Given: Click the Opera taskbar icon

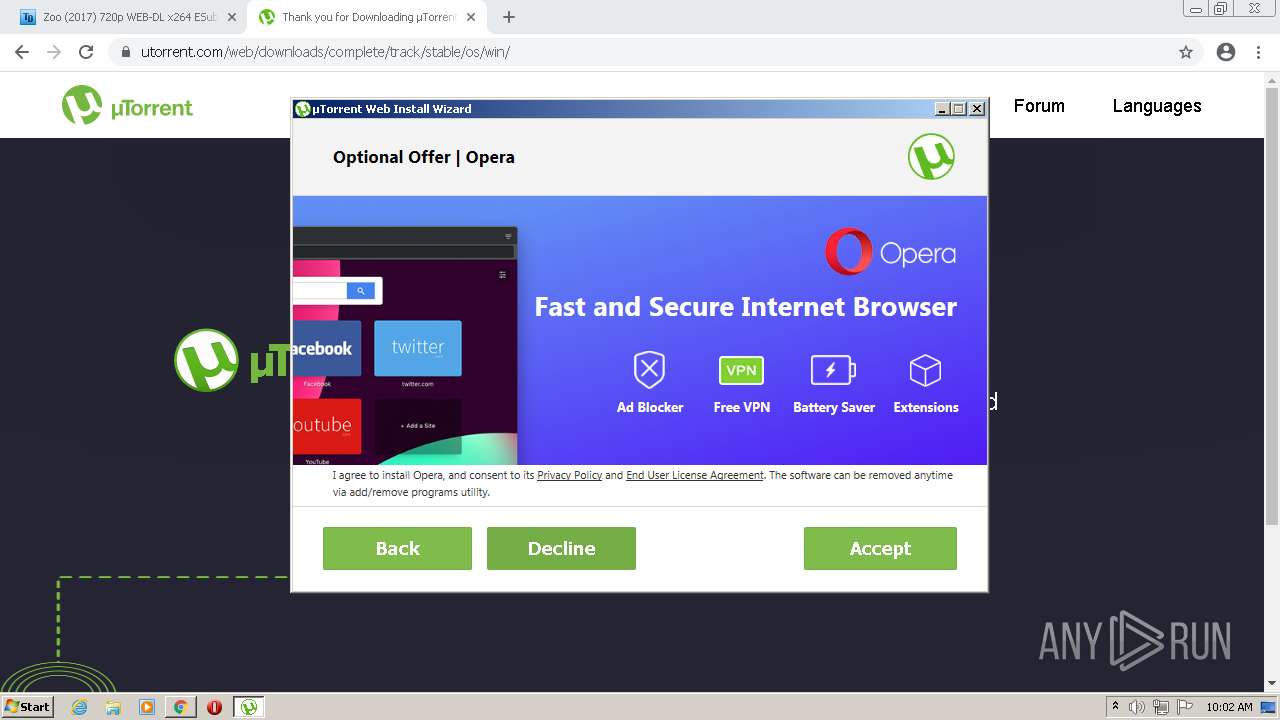Looking at the screenshot, I should tap(214, 707).
